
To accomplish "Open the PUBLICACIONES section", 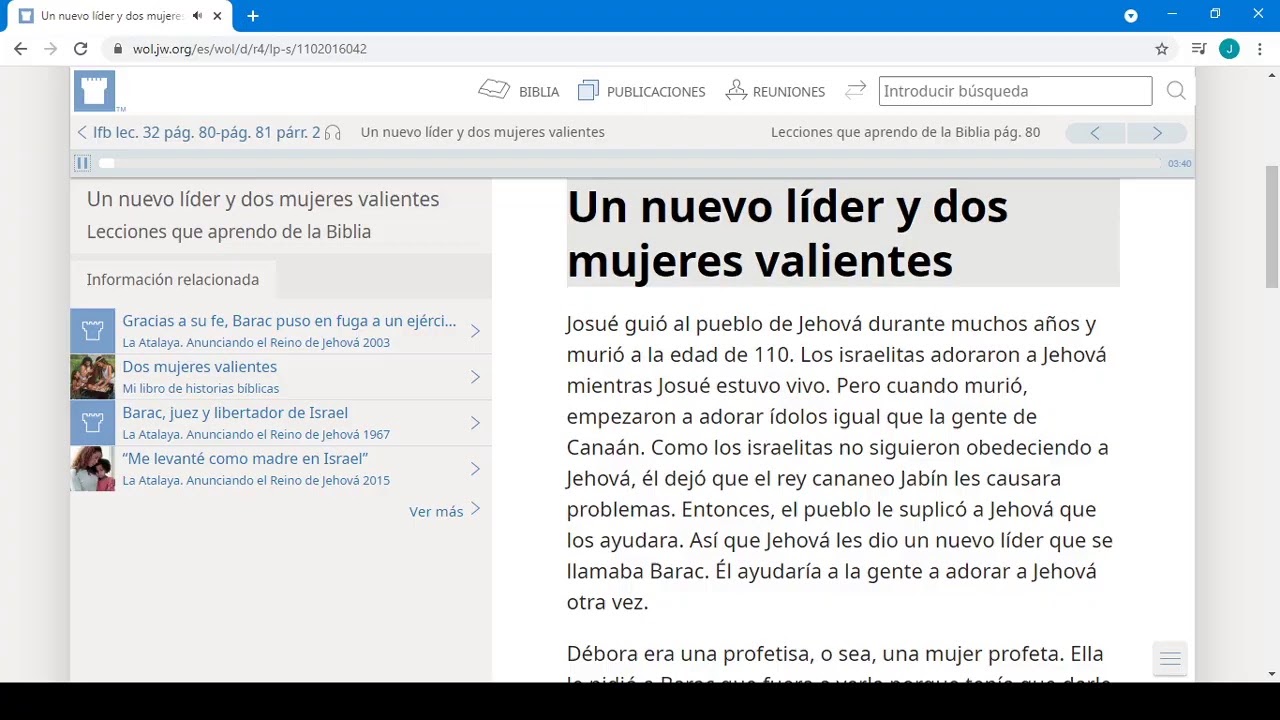I will pos(641,91).
